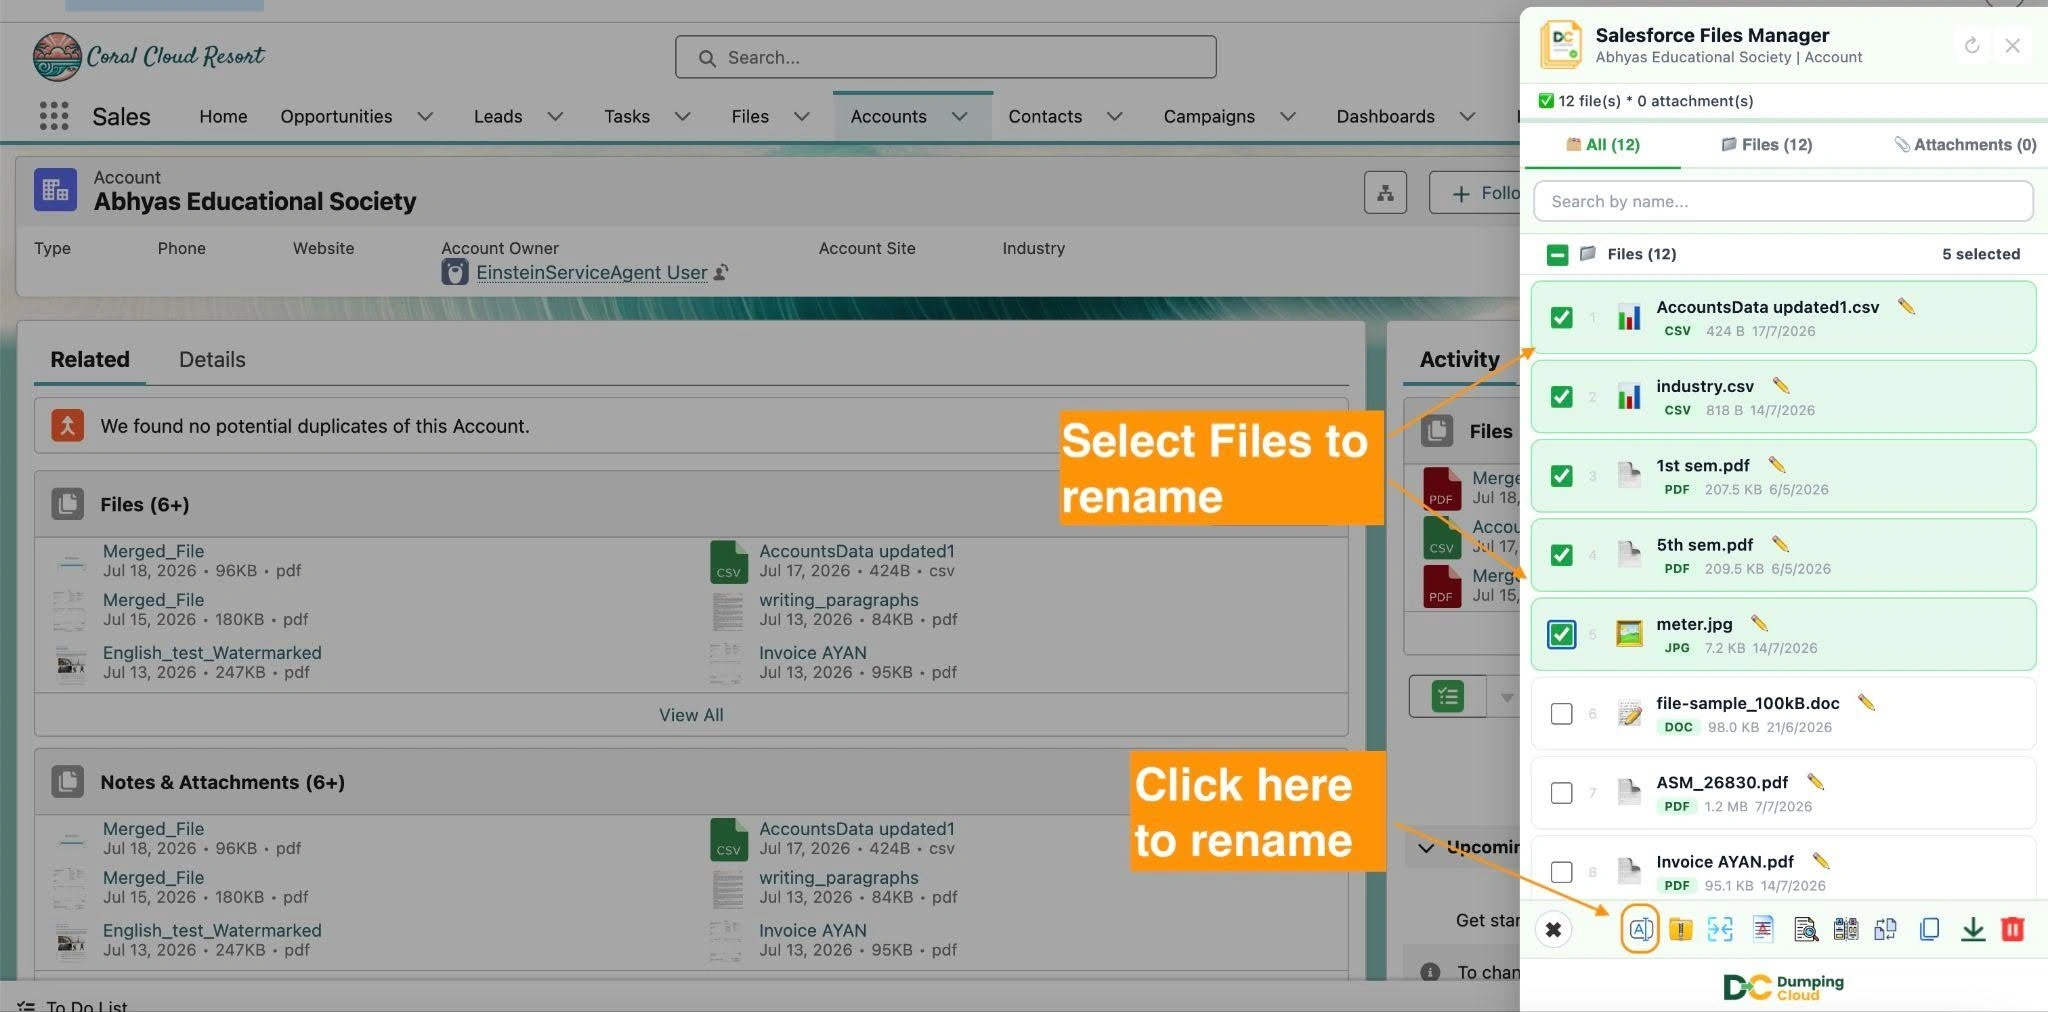Open the Files (6+) related list heading
This screenshot has height=1012, width=2048.
144,504
